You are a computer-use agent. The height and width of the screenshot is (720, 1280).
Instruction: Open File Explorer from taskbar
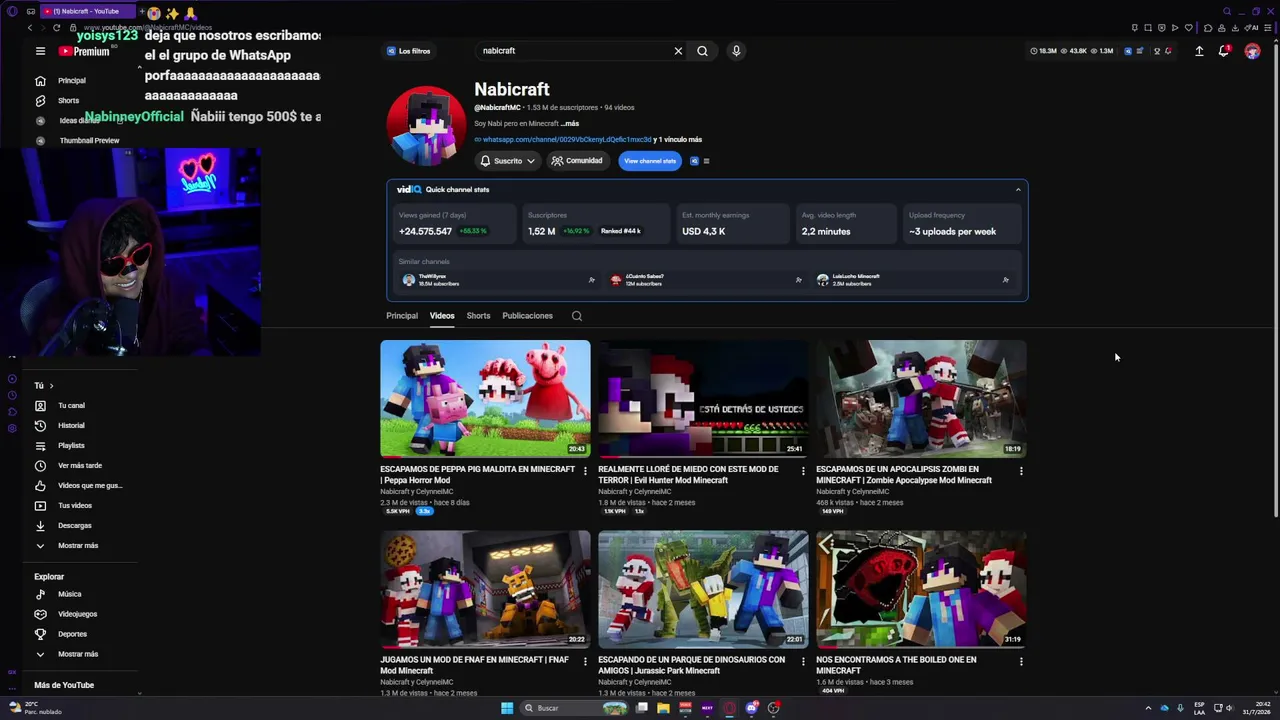click(x=663, y=708)
